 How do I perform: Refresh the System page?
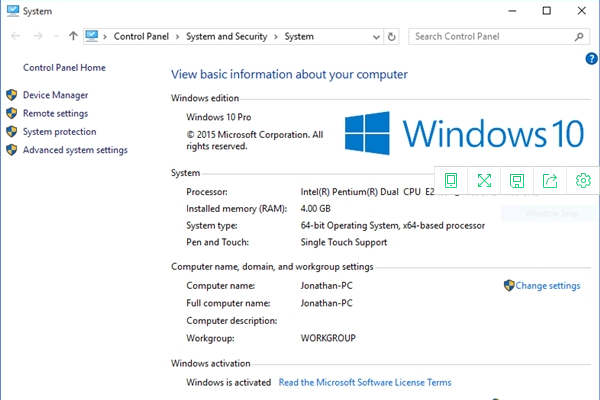point(391,37)
